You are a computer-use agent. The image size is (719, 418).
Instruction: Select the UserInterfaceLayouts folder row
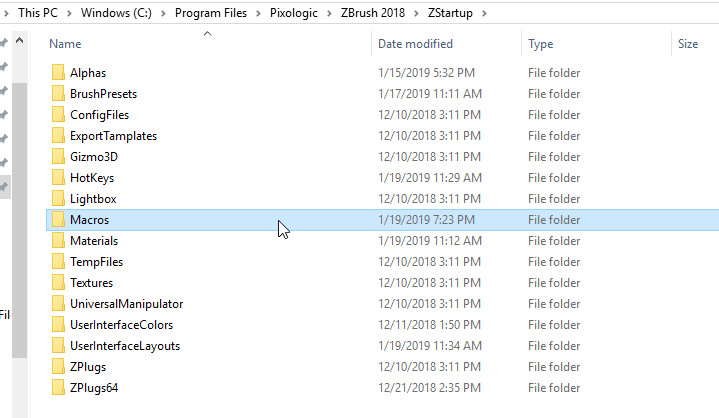pyautogui.click(x=382, y=346)
